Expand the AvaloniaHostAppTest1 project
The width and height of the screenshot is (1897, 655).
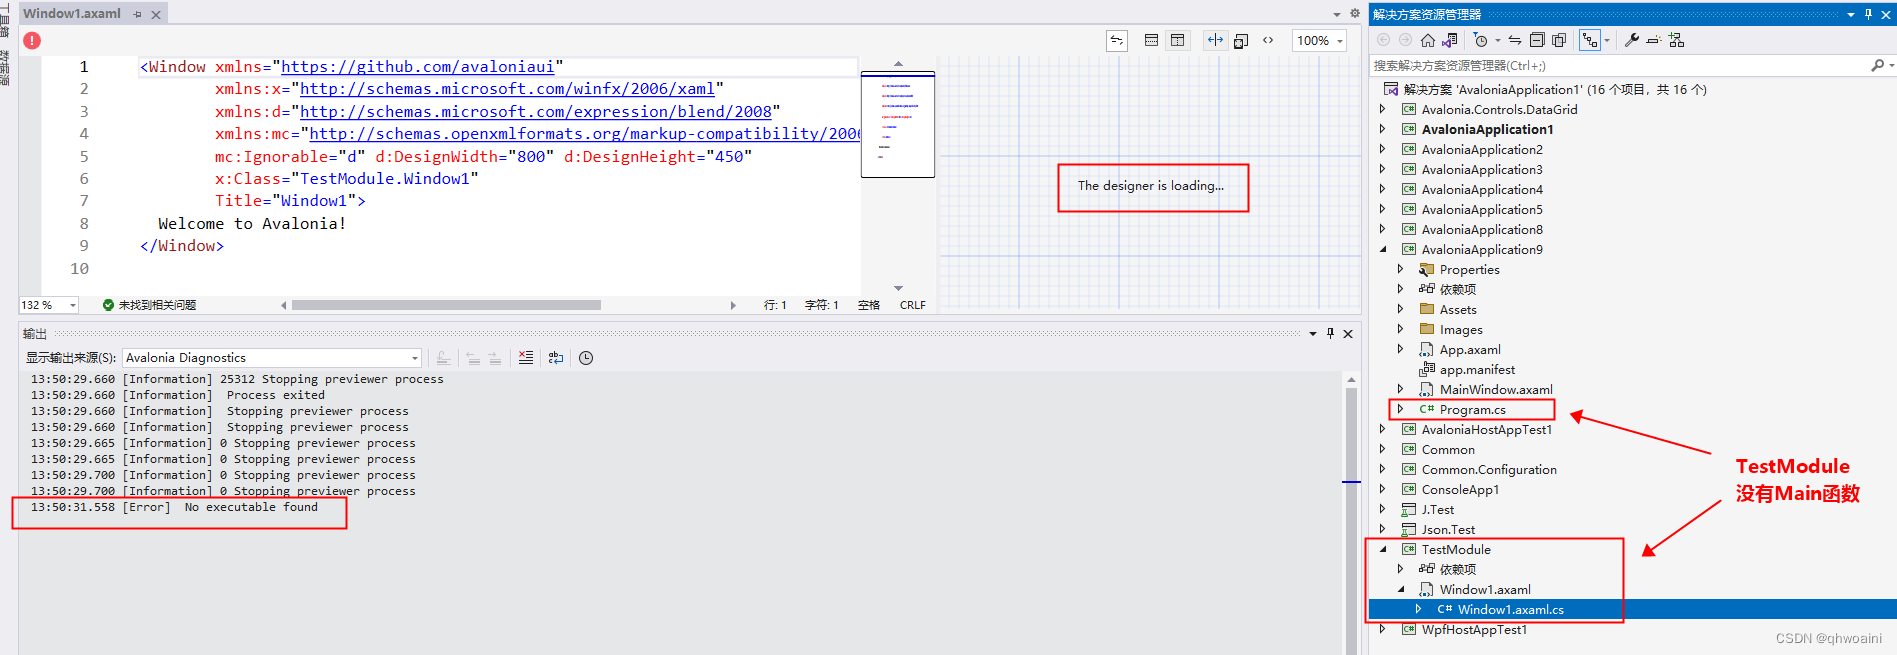tap(1383, 430)
